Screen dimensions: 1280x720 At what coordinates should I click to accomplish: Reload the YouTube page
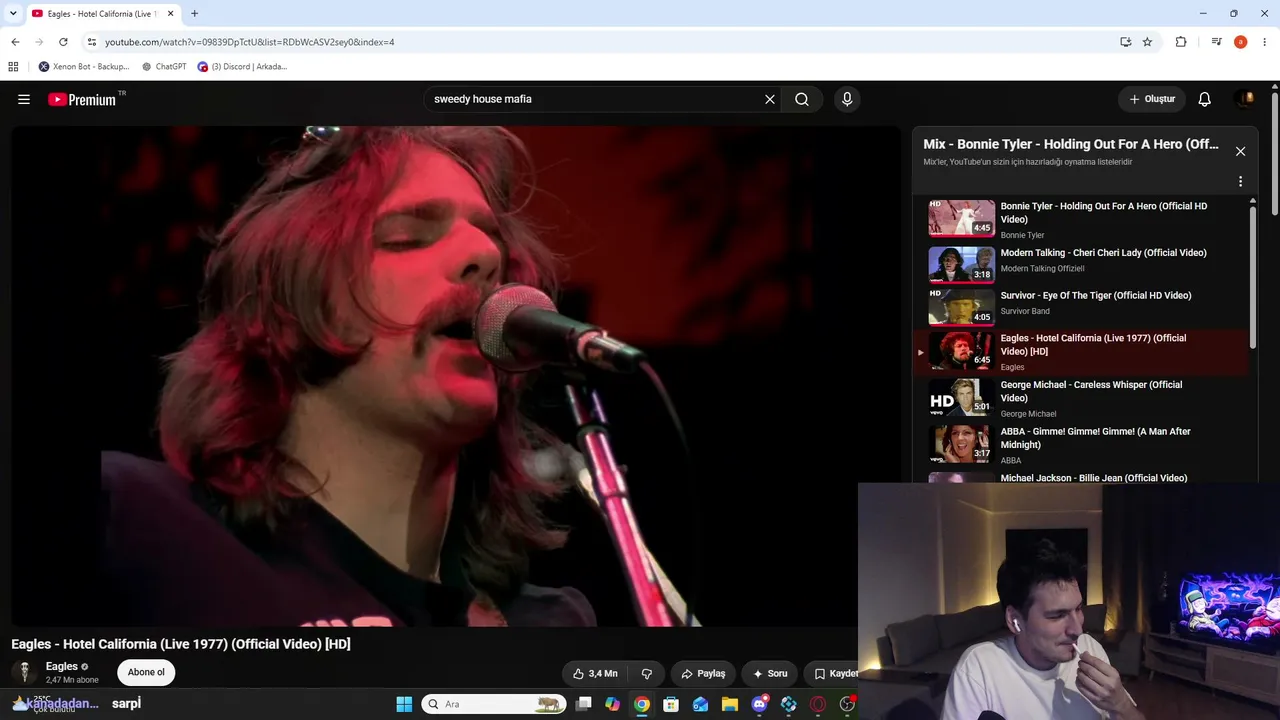(x=63, y=42)
